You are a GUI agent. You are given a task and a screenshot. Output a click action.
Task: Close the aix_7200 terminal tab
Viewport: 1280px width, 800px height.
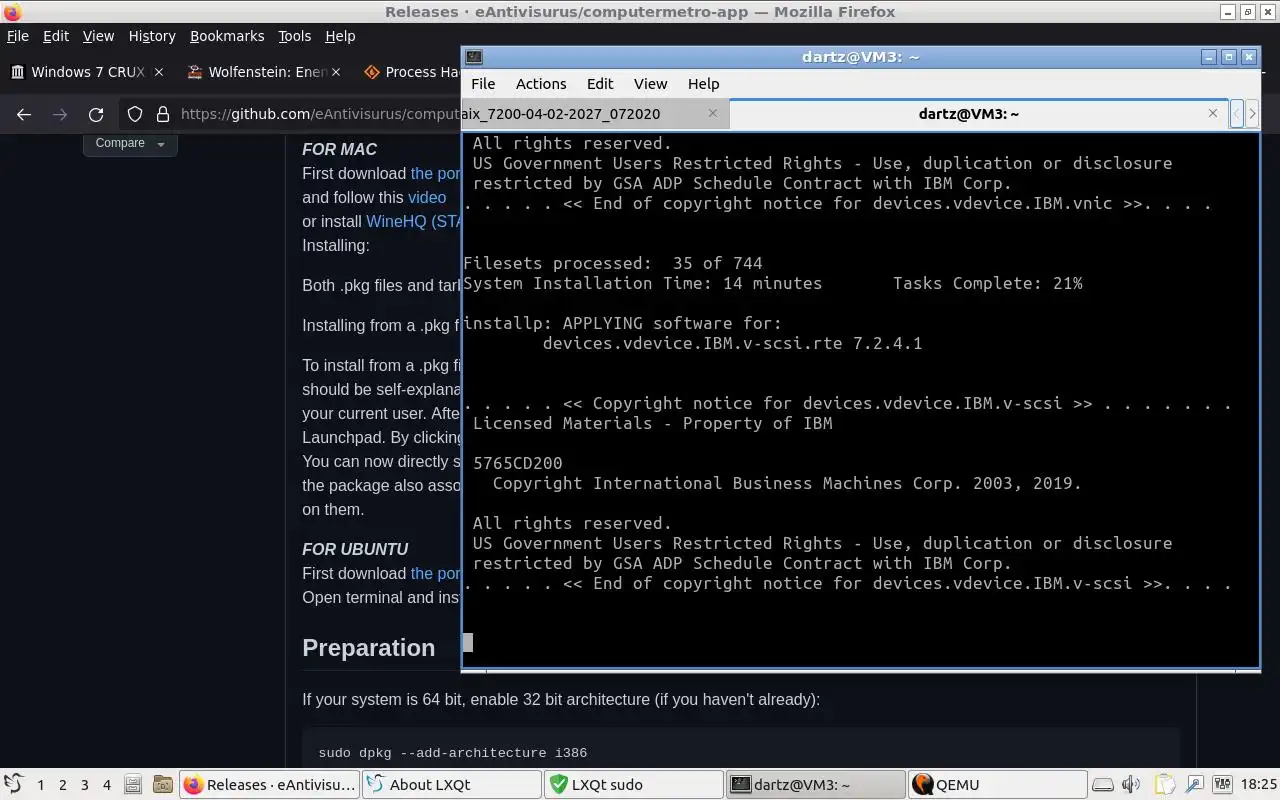pyautogui.click(x=712, y=114)
